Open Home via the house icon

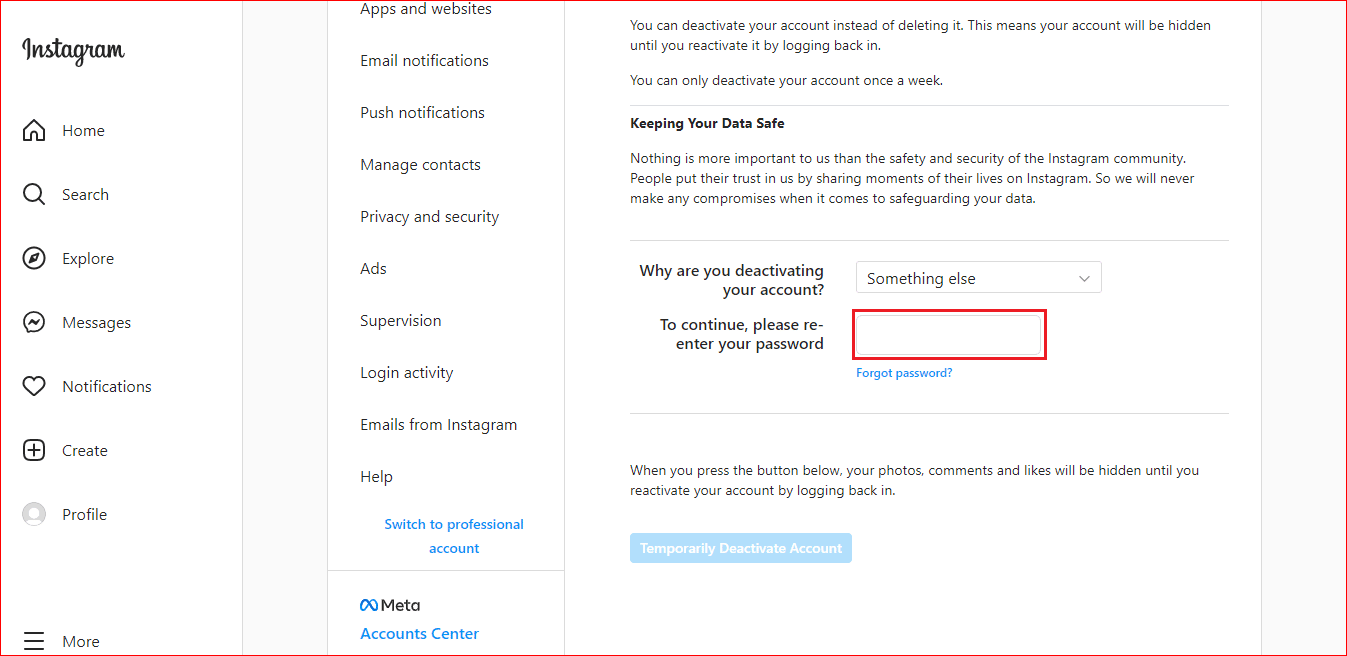(x=34, y=131)
